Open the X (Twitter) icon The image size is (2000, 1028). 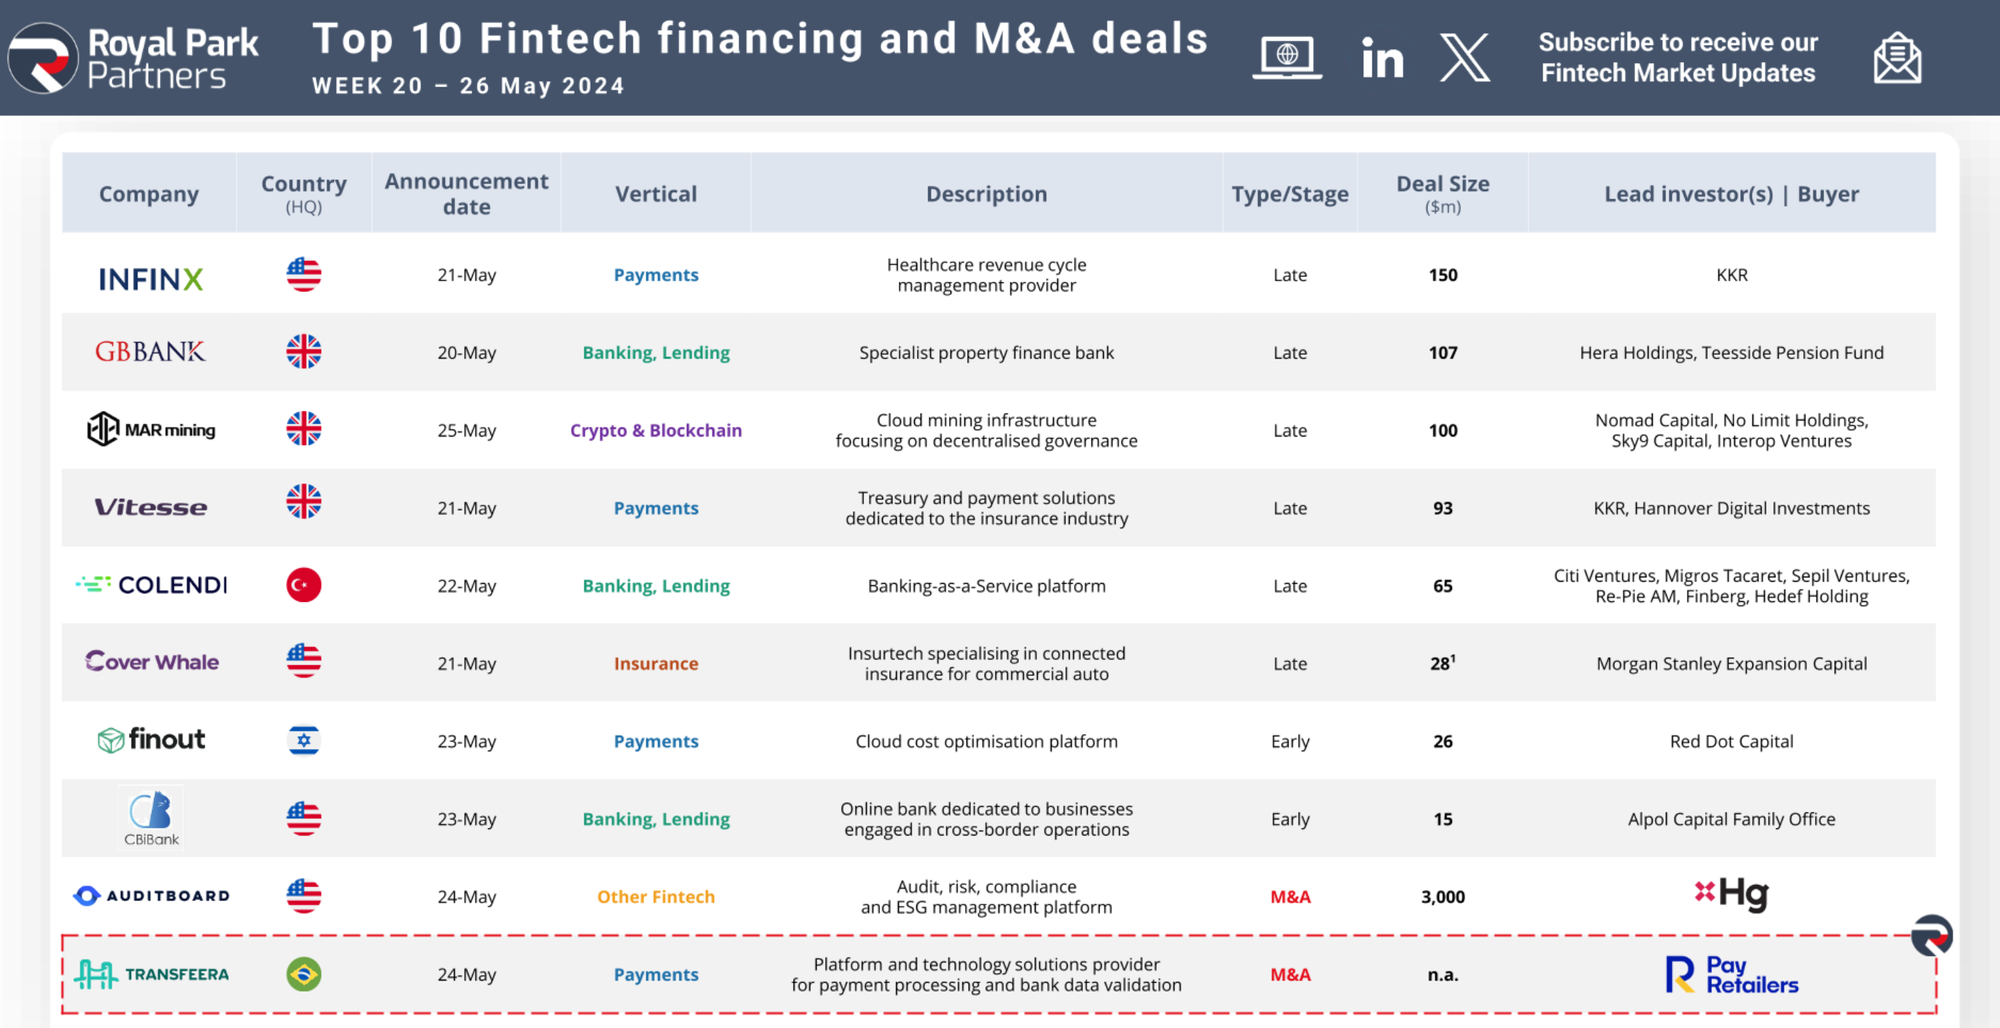pos(1465,58)
